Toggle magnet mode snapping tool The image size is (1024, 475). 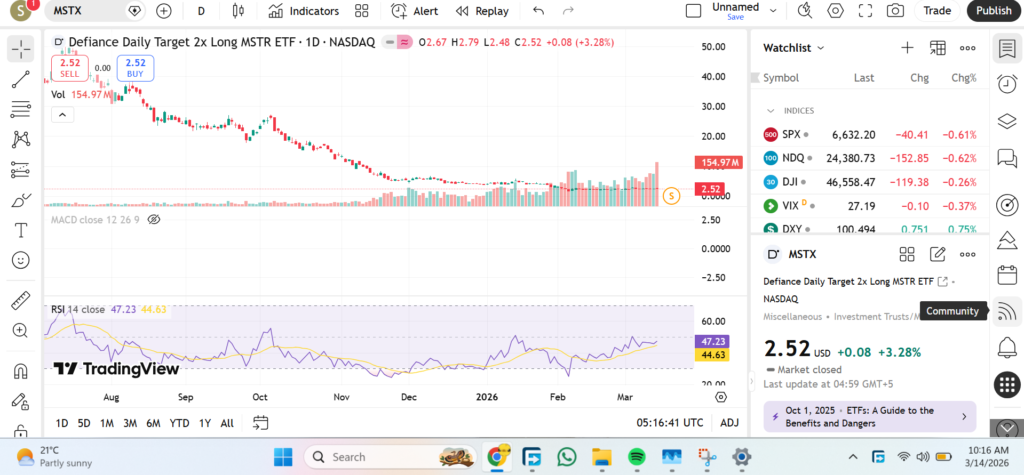(x=20, y=371)
